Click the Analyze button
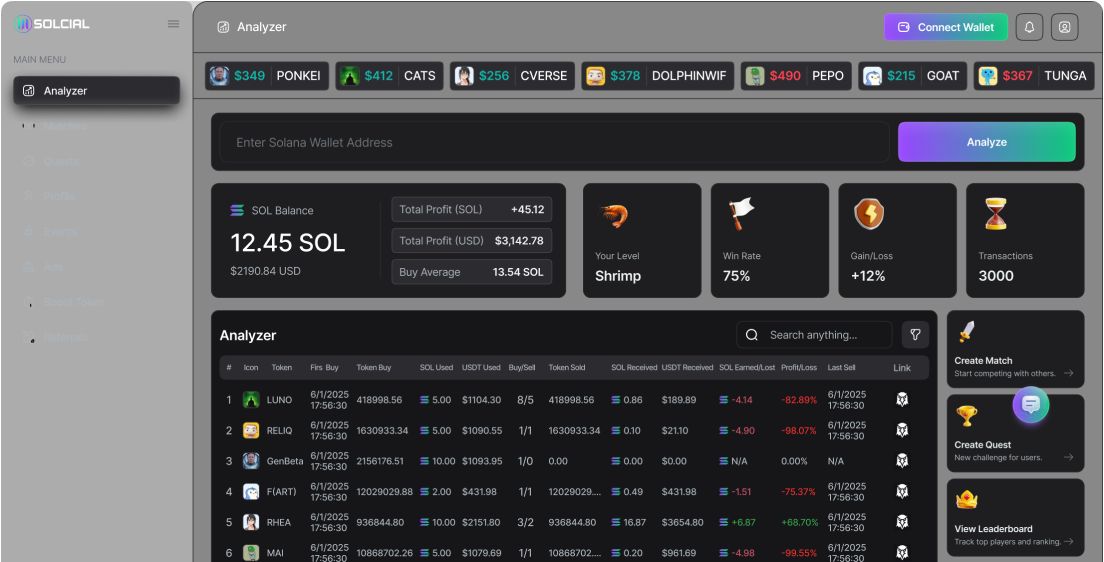Screen dimensions: 1104x562 986,142
